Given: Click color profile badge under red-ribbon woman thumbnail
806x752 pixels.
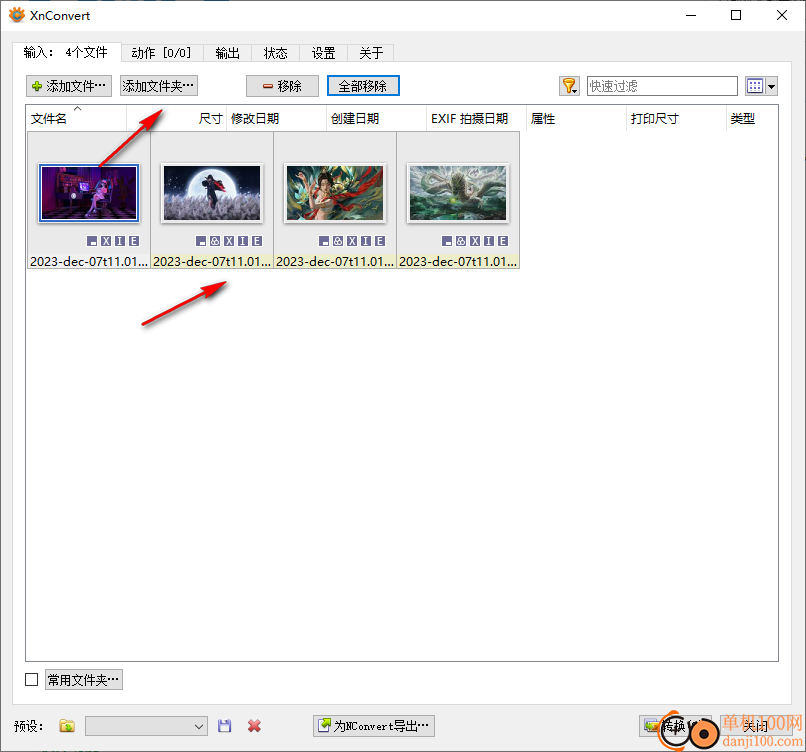Looking at the screenshot, I should pos(338,241).
